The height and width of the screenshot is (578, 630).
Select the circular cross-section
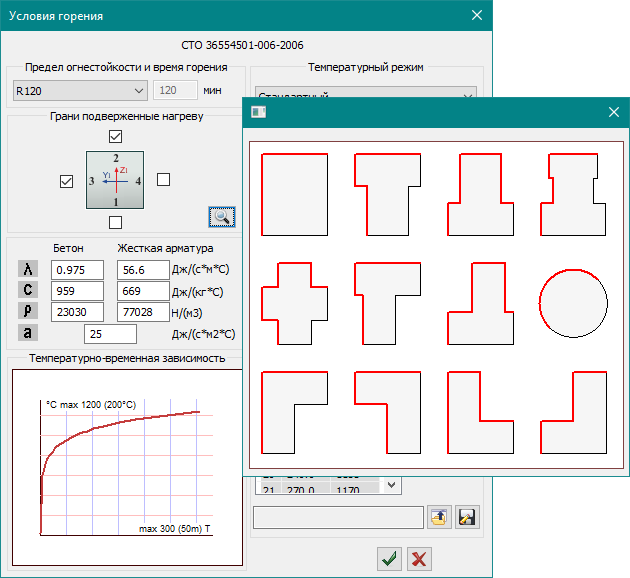573,302
